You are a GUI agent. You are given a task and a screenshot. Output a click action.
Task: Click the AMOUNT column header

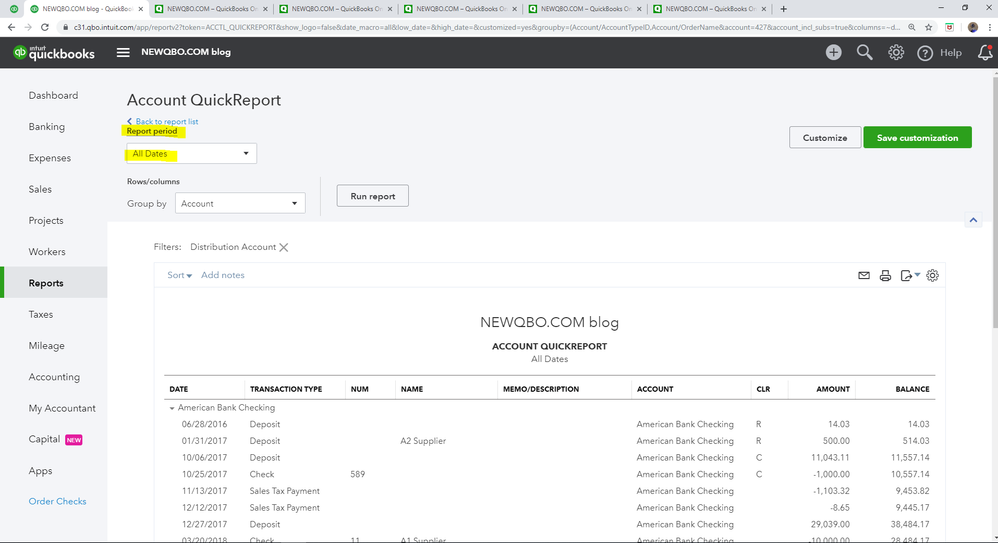(833, 389)
